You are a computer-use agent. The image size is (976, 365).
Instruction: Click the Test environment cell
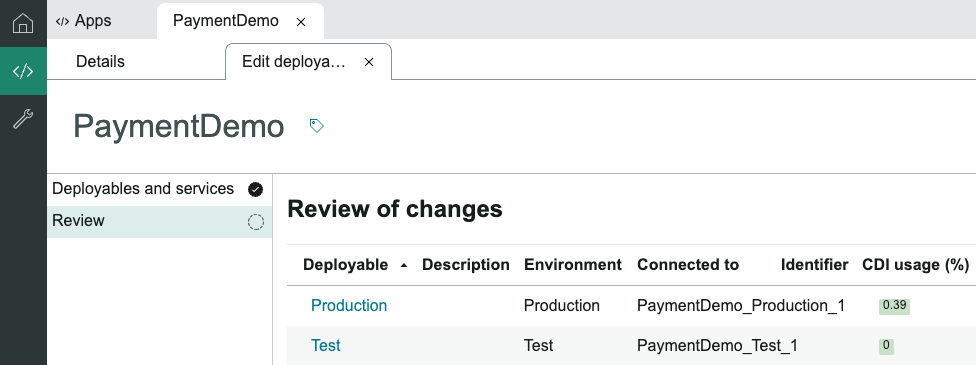point(538,345)
